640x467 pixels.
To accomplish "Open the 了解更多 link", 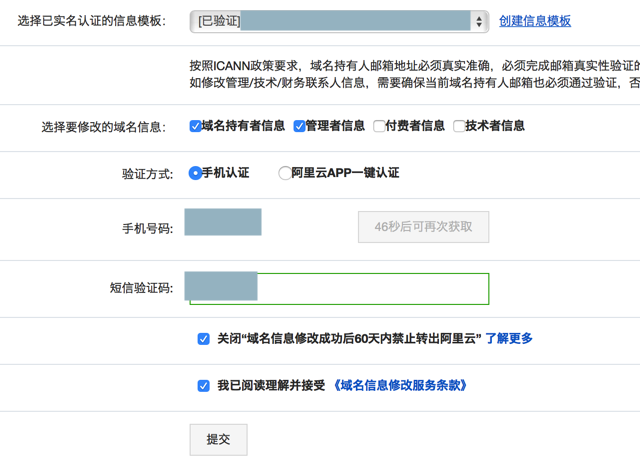I will 509,339.
